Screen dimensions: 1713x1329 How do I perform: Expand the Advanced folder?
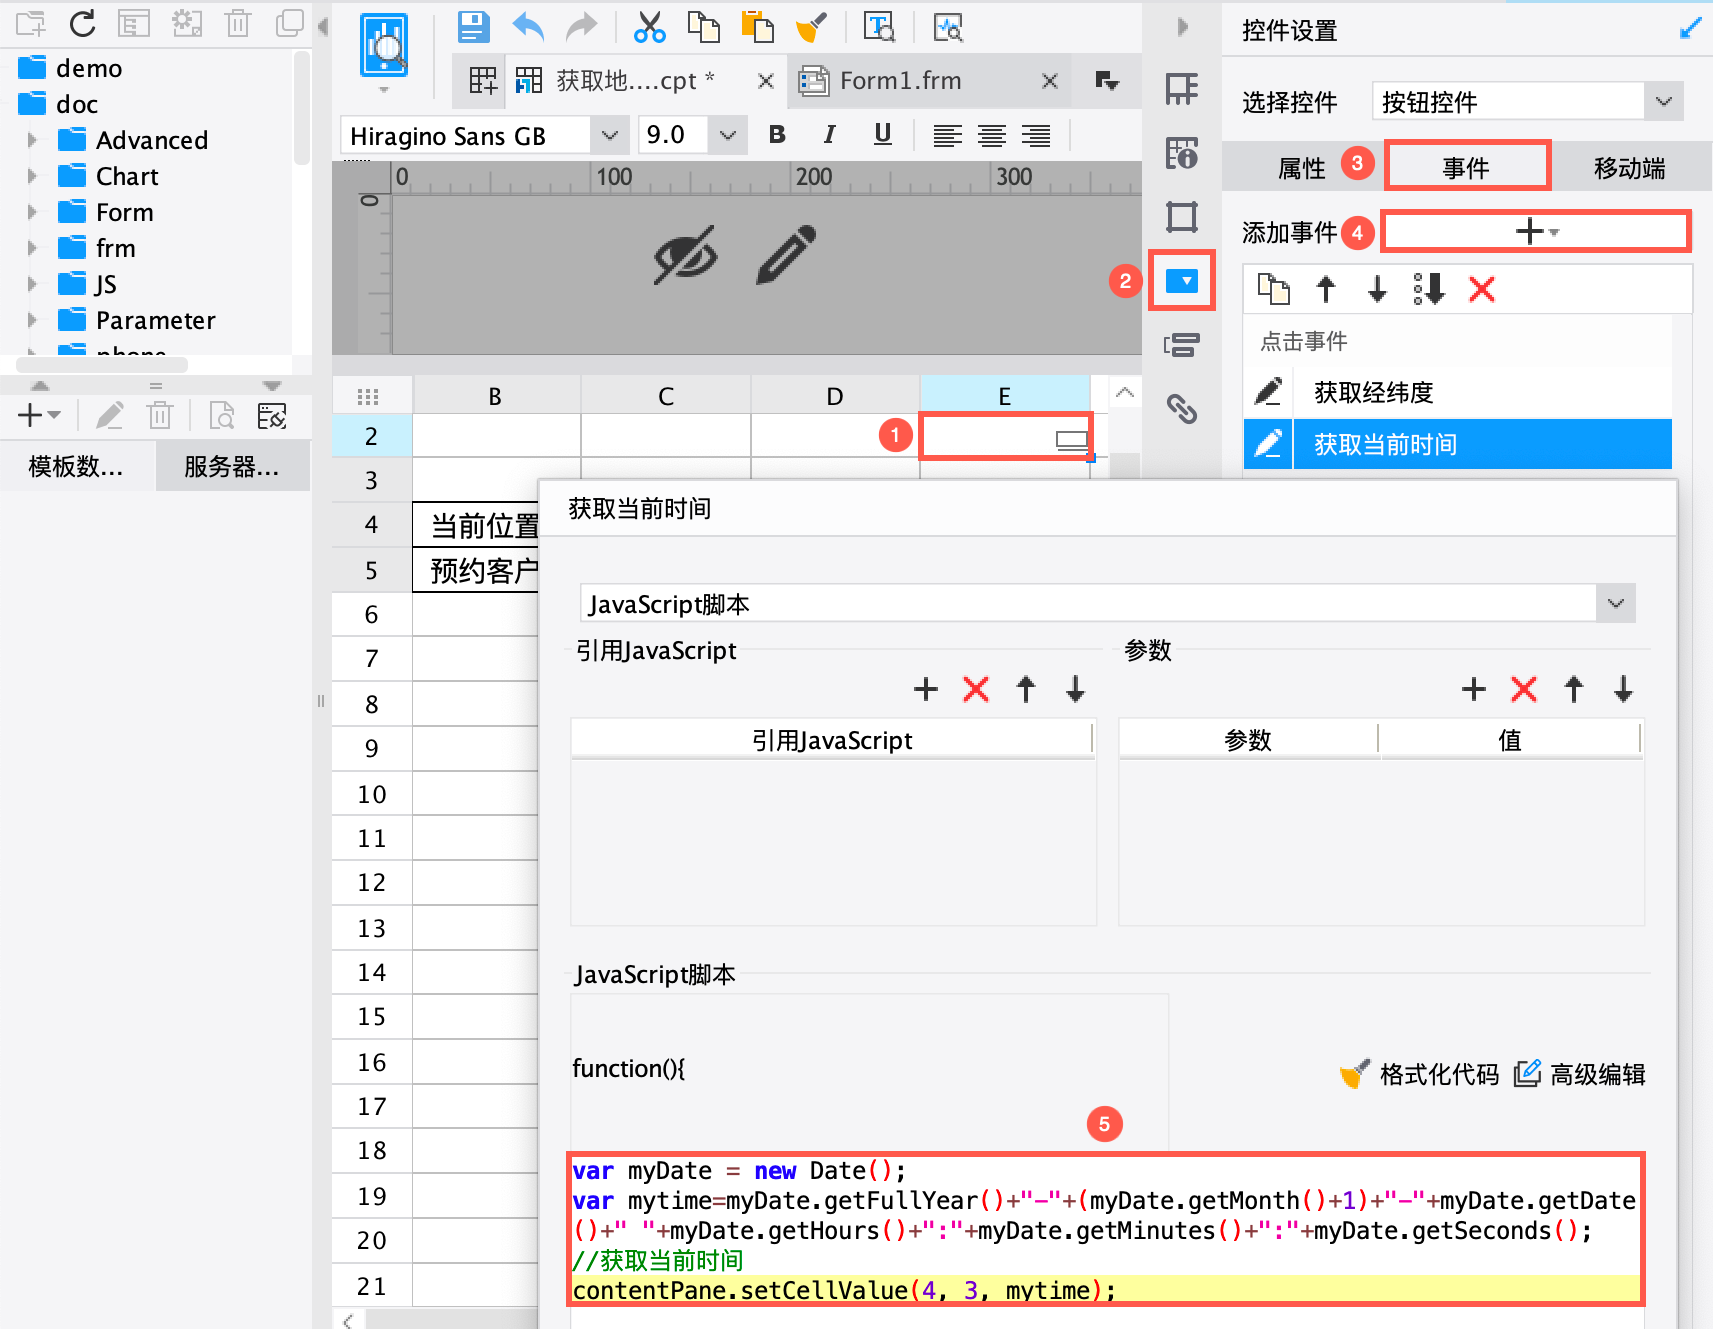tap(32, 140)
